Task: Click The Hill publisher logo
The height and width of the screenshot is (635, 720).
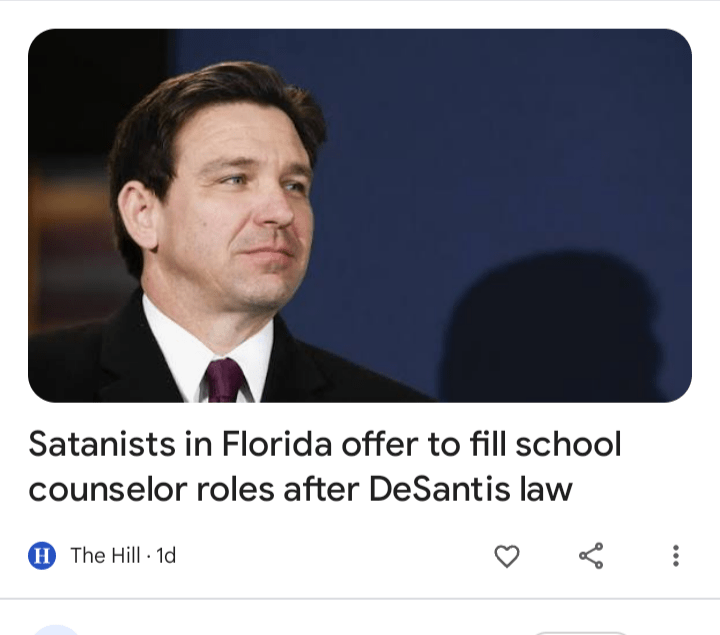Action: pos(42,555)
